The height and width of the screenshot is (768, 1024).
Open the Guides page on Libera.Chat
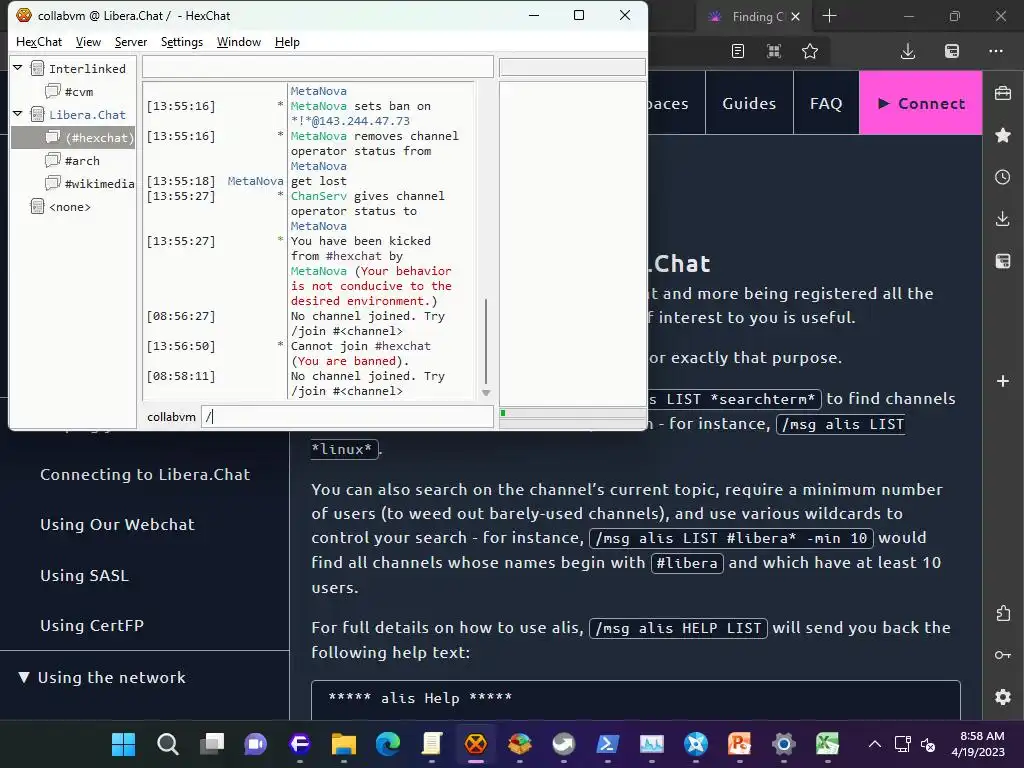pos(749,103)
